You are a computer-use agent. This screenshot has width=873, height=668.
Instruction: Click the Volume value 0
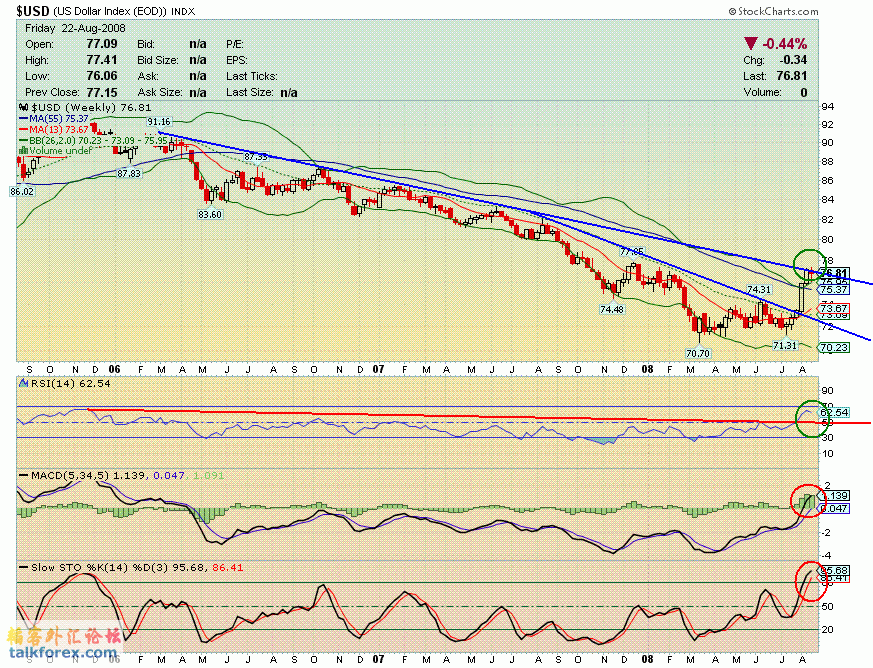click(804, 92)
